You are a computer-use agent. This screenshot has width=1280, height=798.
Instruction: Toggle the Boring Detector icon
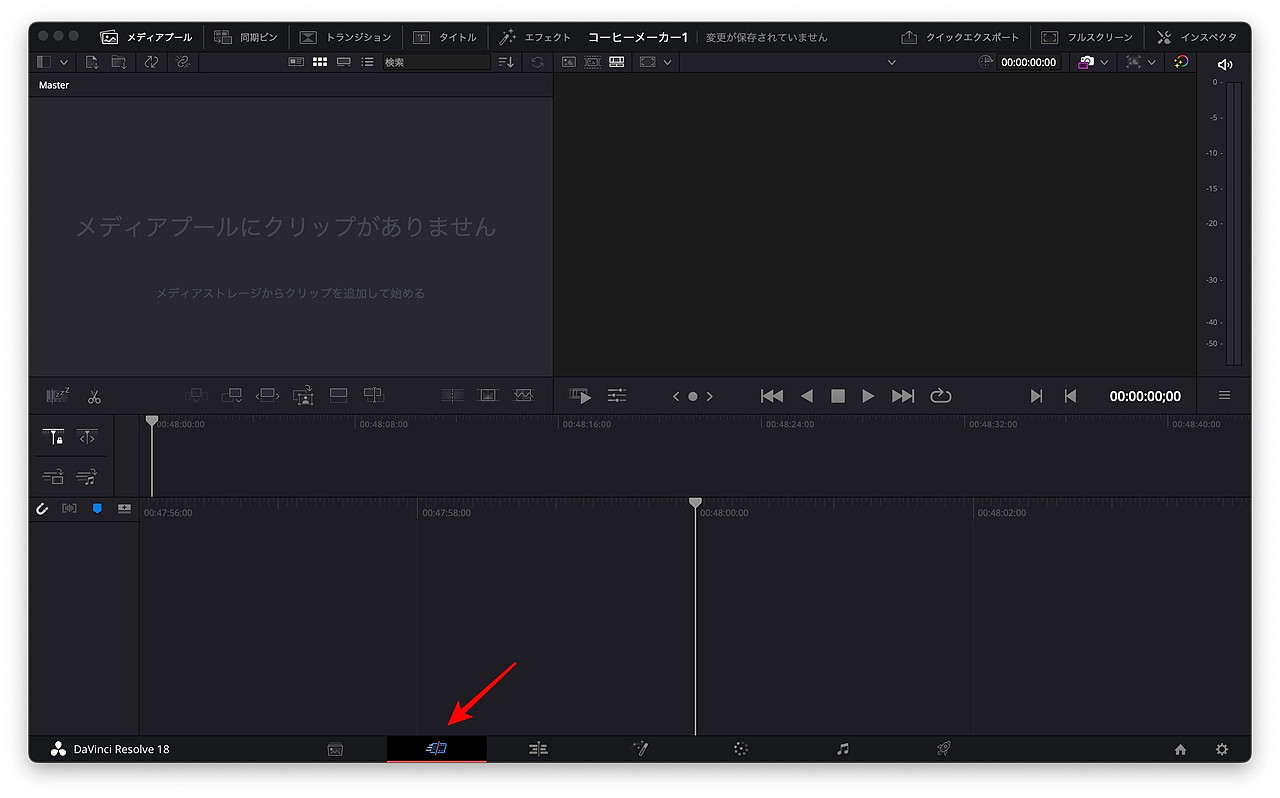tap(58, 396)
